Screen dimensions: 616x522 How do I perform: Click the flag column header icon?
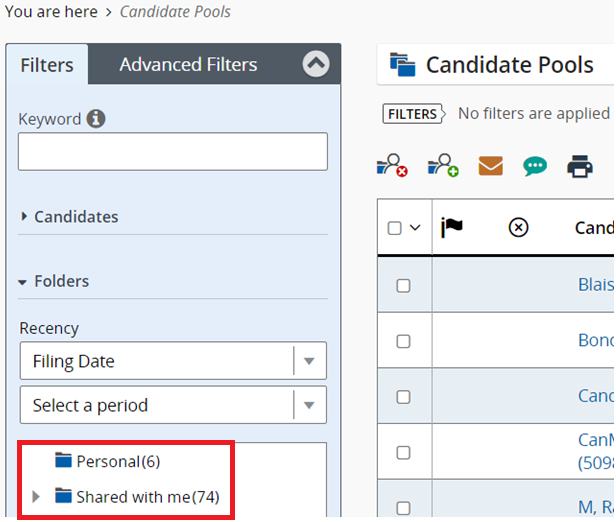coord(452,228)
